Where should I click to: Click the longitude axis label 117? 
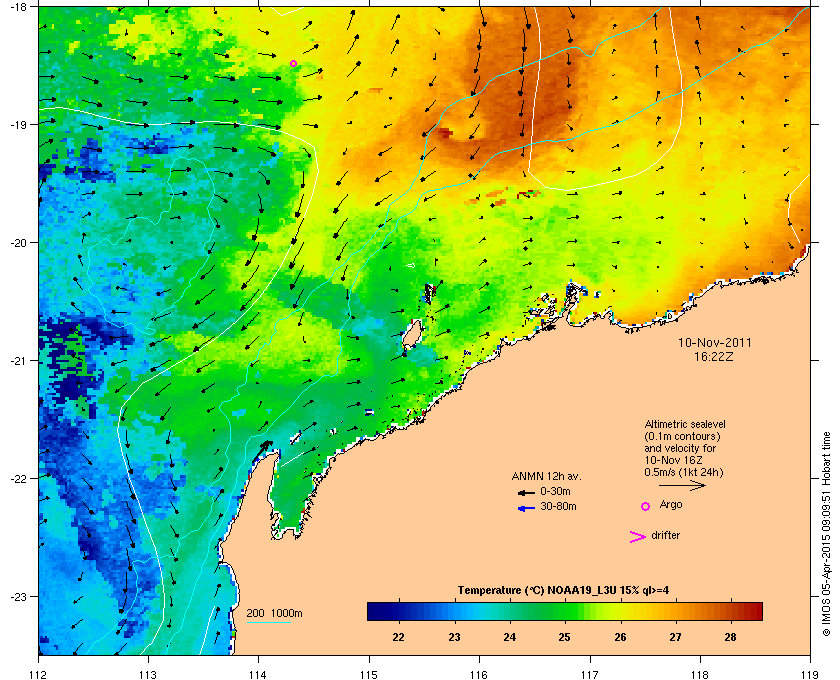click(589, 674)
